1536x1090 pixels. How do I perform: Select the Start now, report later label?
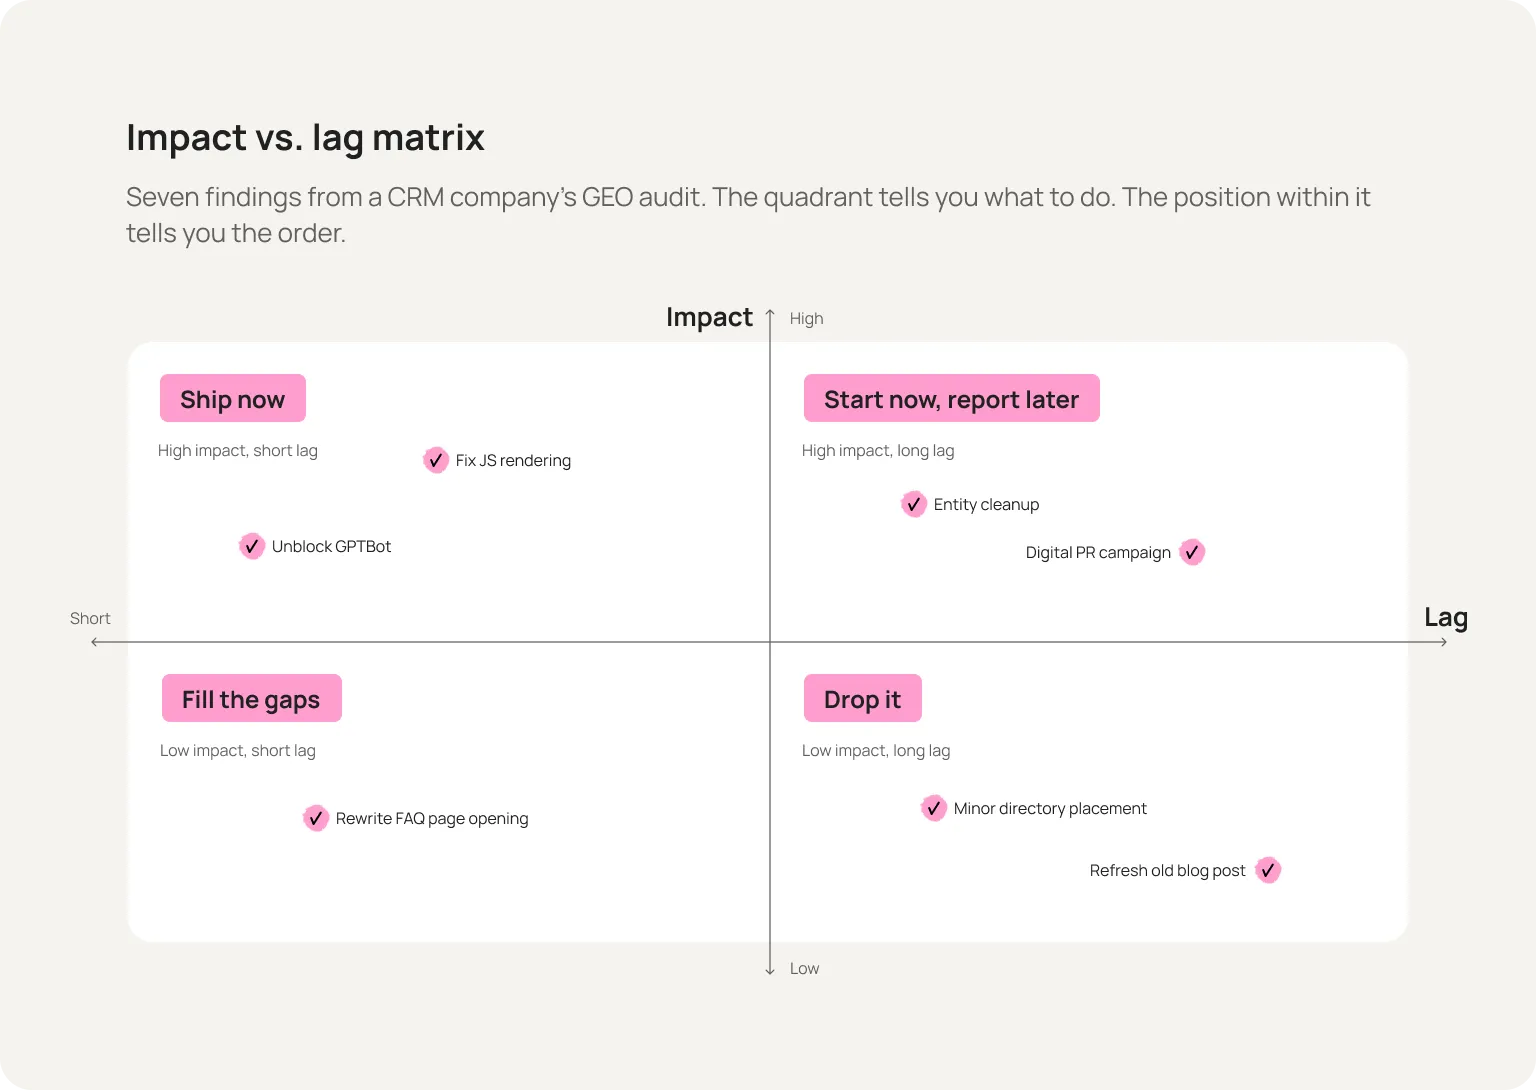952,398
